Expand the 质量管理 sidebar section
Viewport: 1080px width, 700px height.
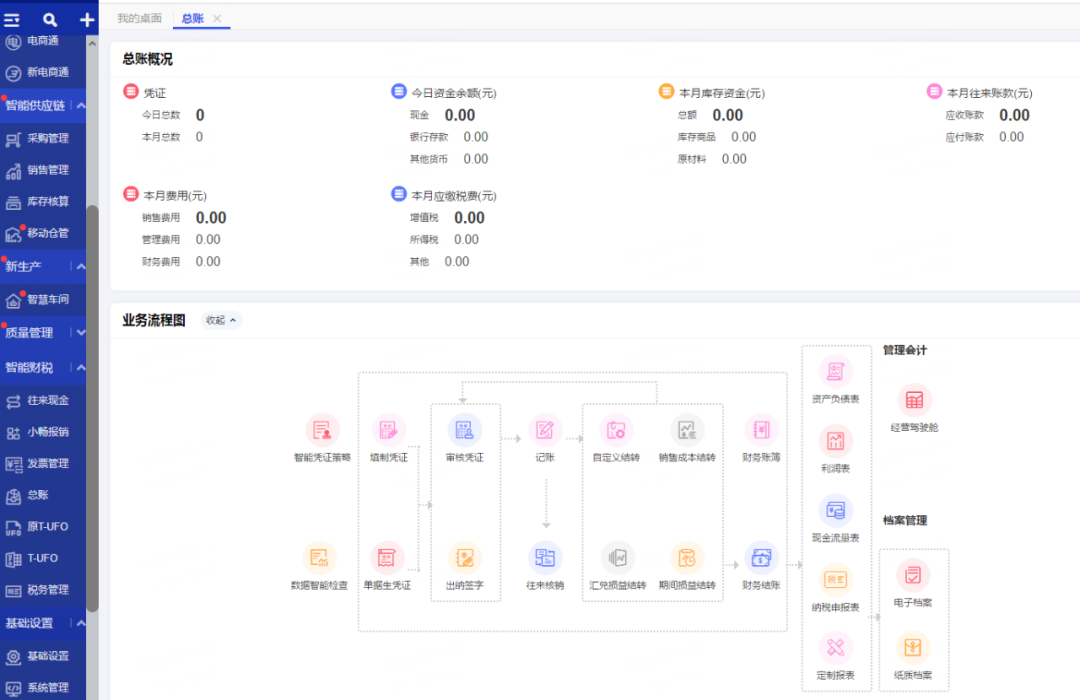(x=81, y=332)
